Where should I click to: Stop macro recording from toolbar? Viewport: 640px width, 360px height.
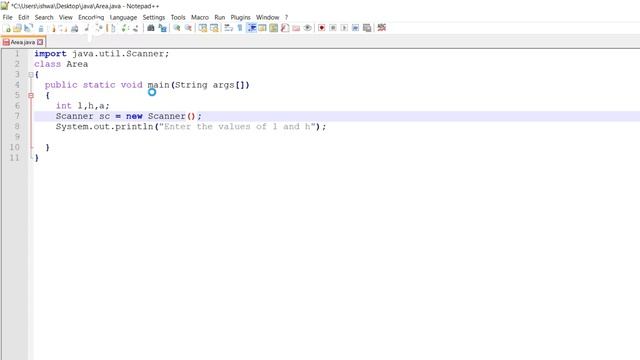coord(333,28)
